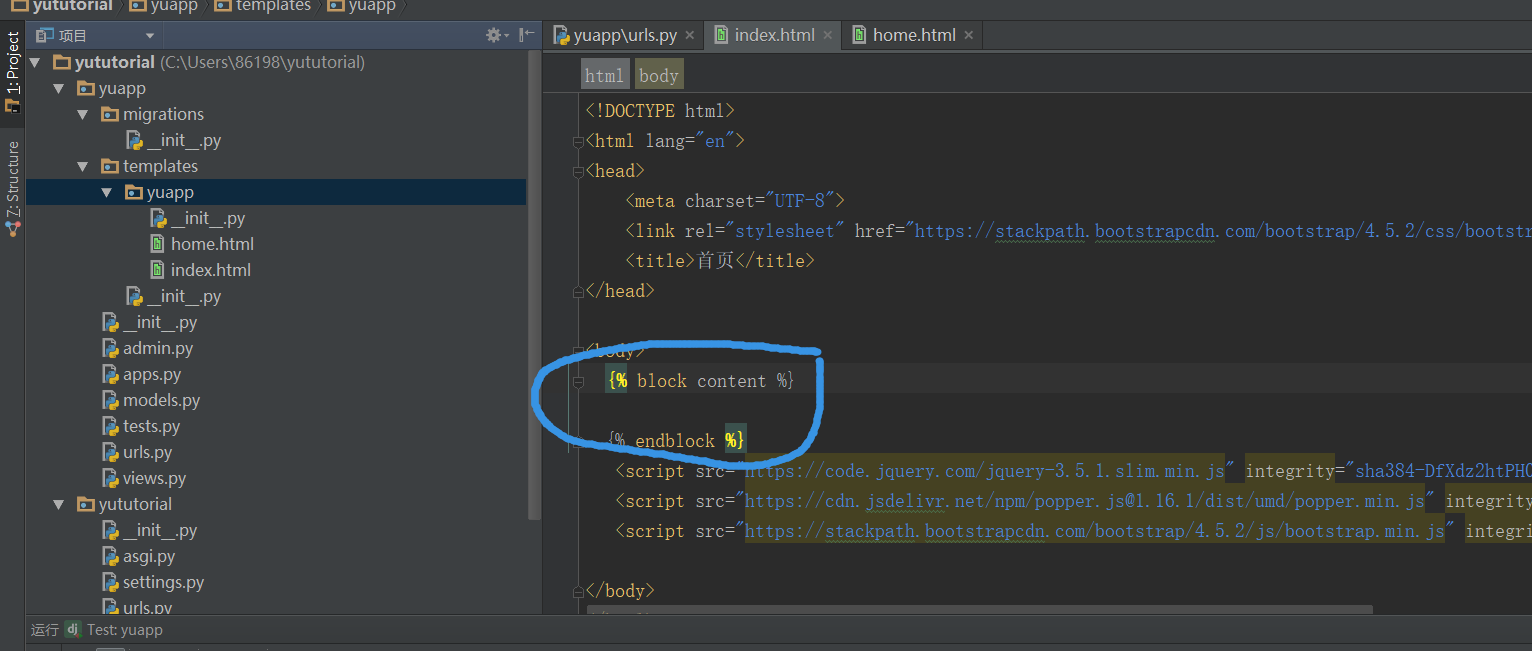The width and height of the screenshot is (1532, 651).
Task: Select the Test: yuapp run tab
Action: coord(125,630)
